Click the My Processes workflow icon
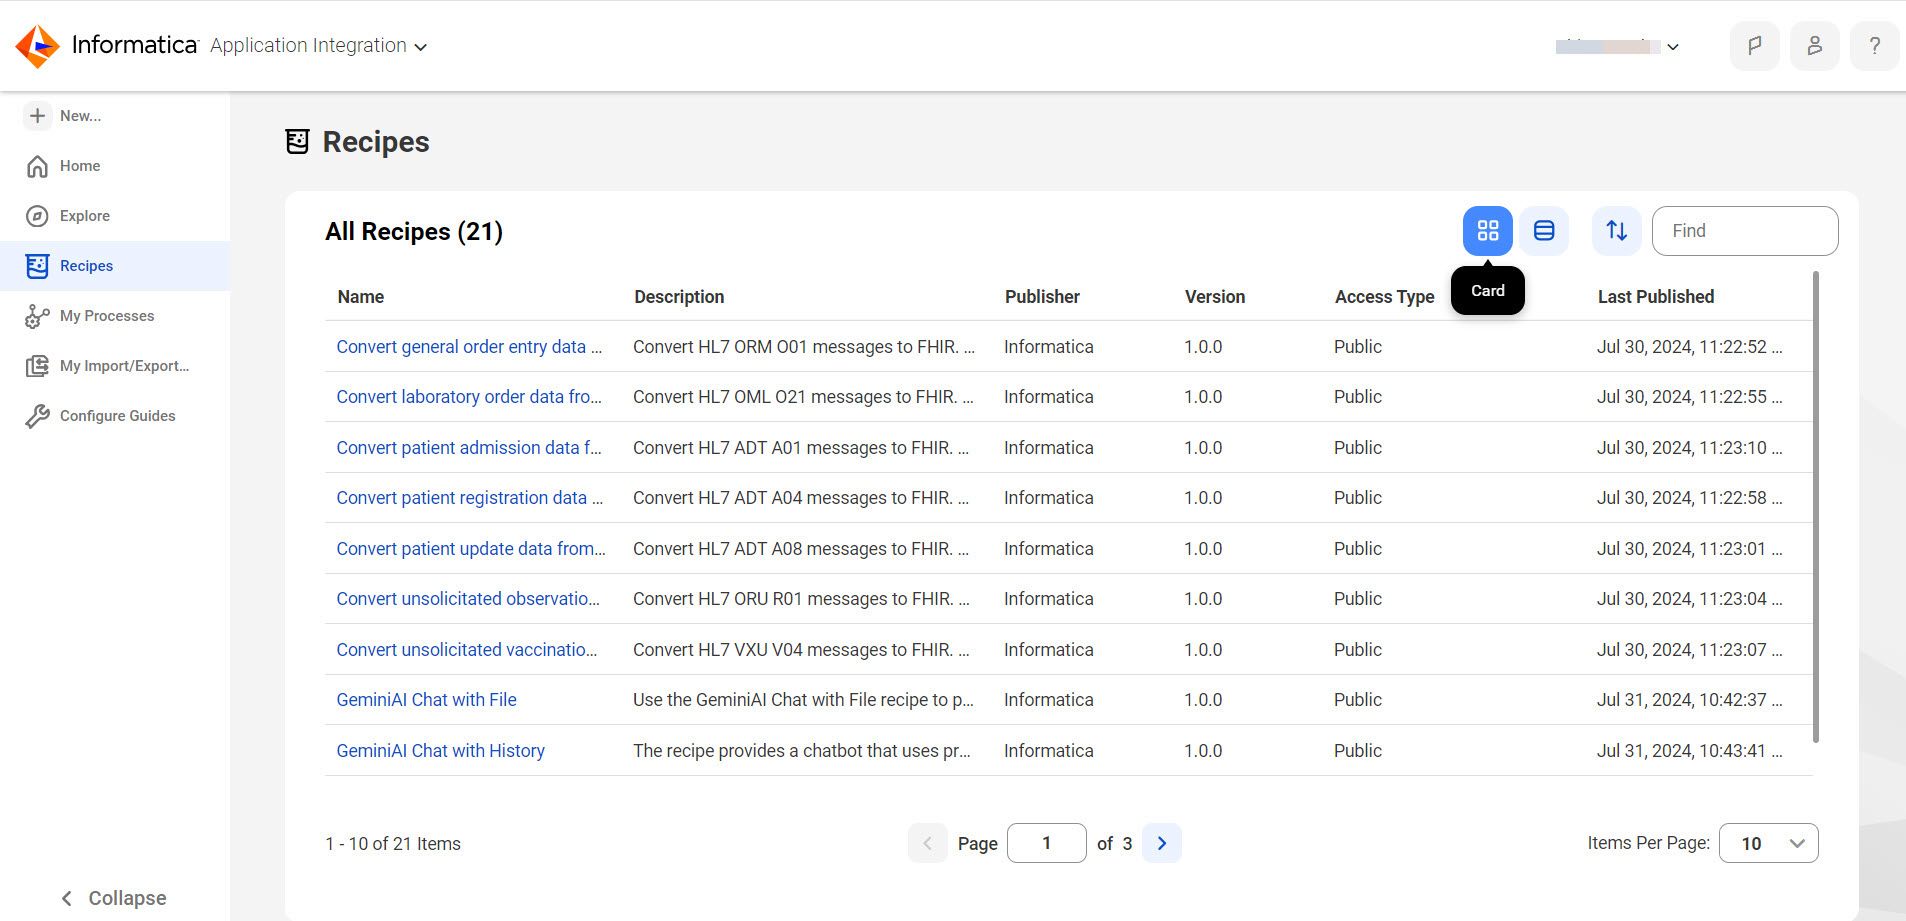 click(37, 316)
